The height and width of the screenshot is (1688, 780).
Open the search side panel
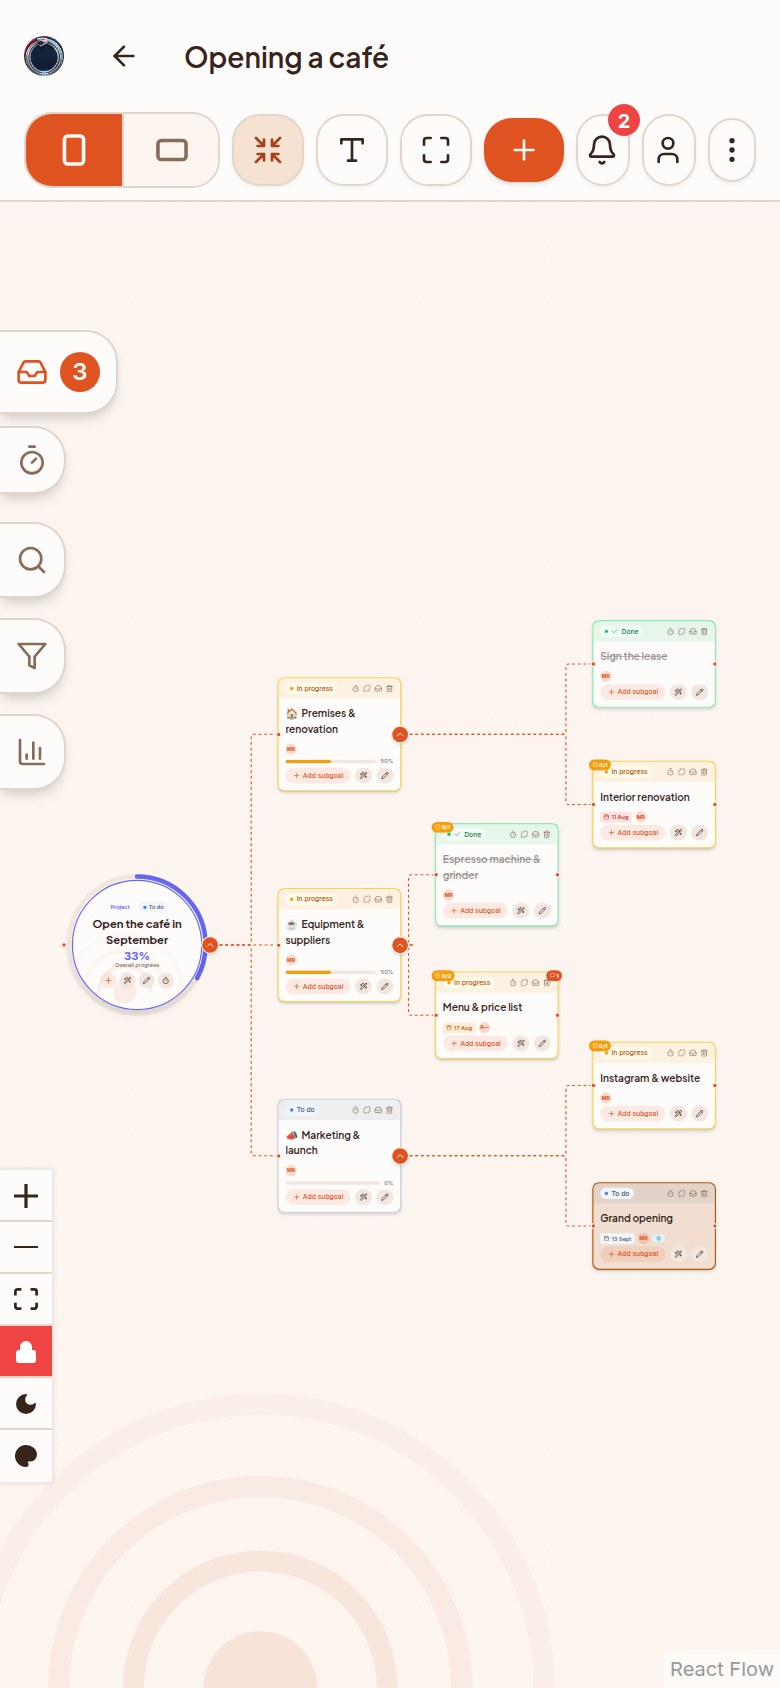32,559
